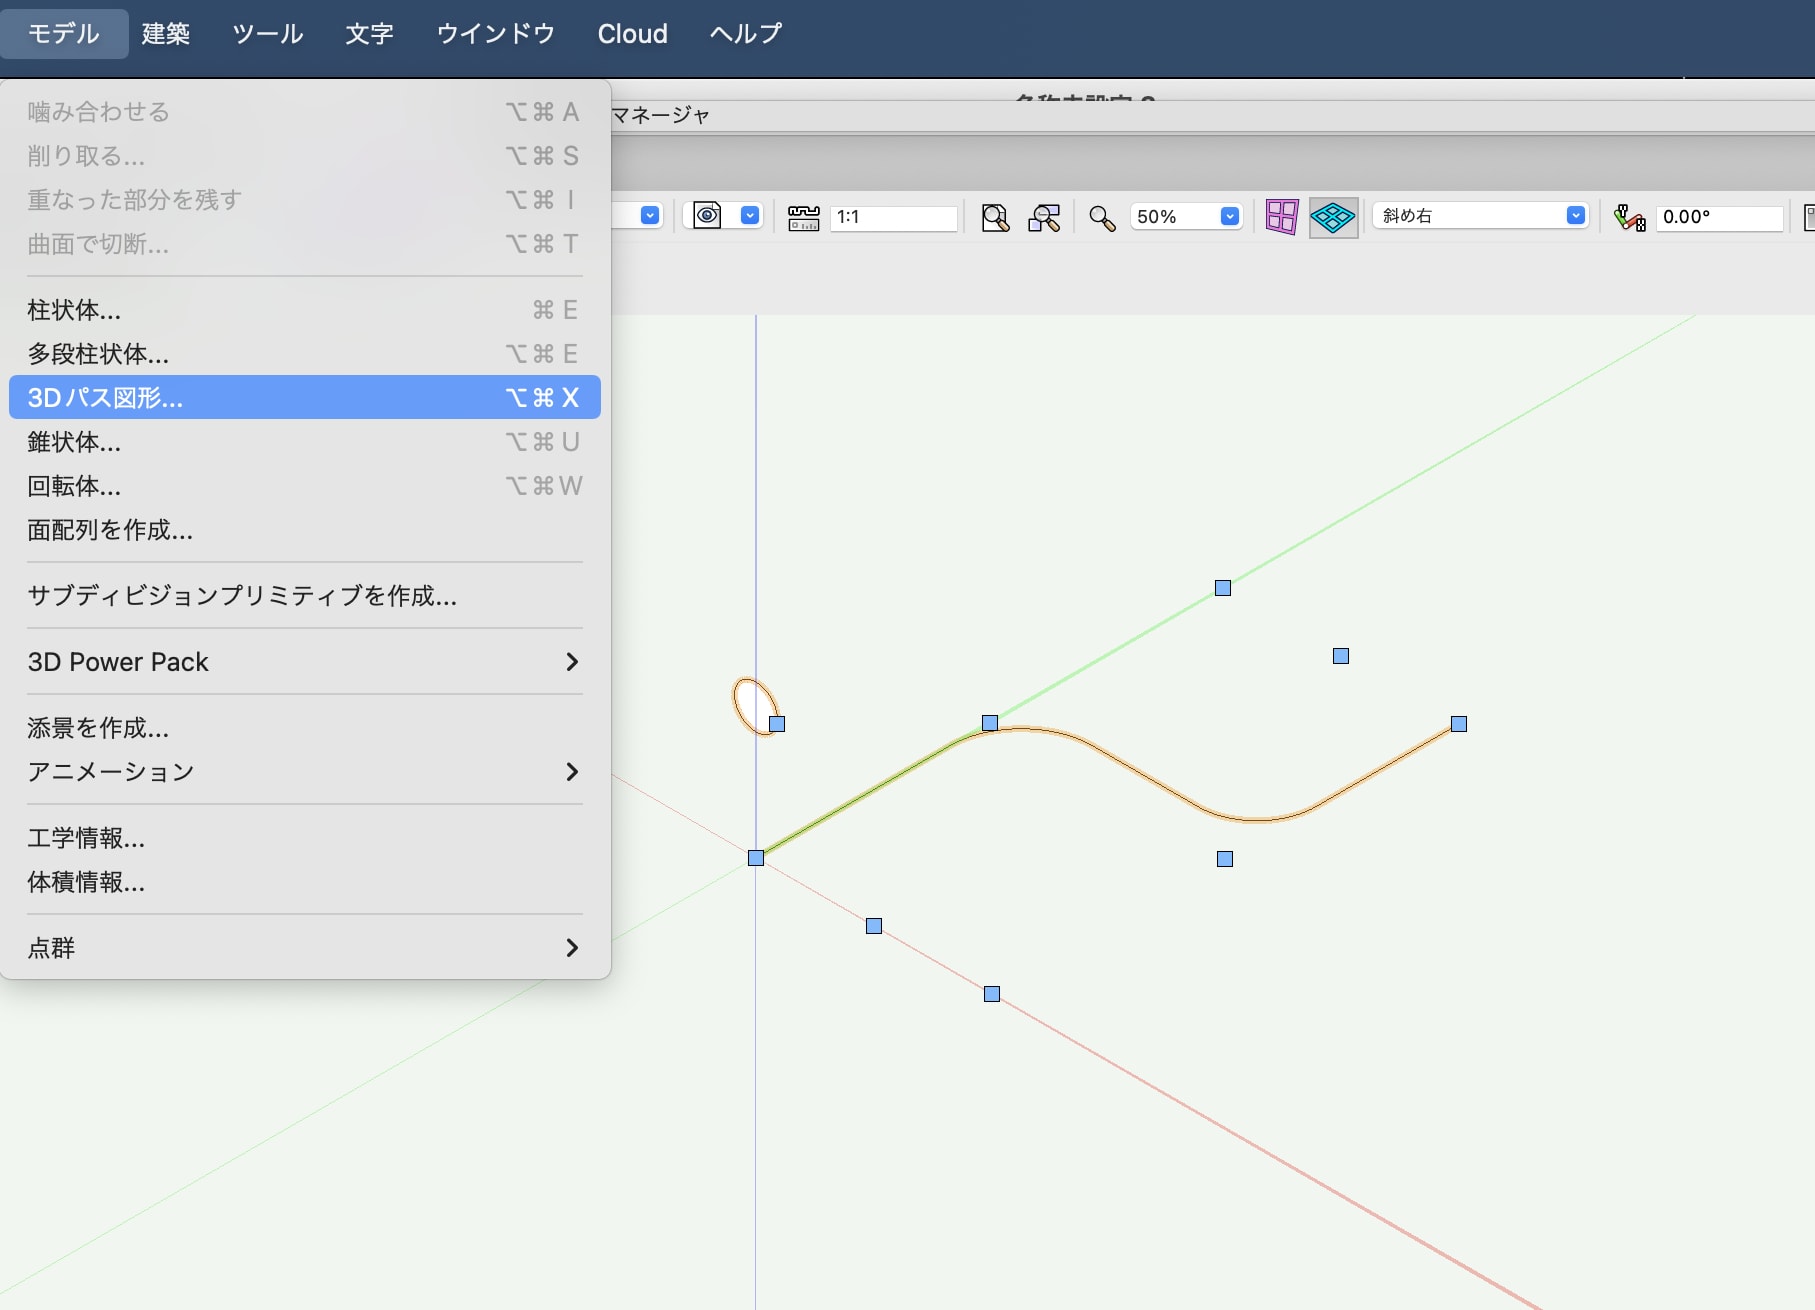Expand the 点群 submenu

click(x=304, y=948)
